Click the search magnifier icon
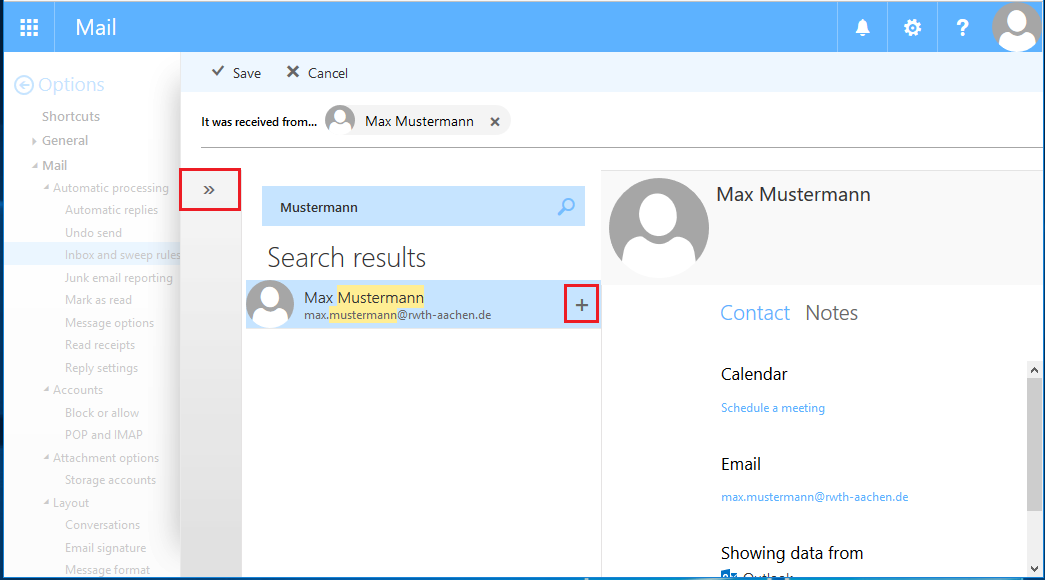The width and height of the screenshot is (1045, 580). pyautogui.click(x=565, y=206)
